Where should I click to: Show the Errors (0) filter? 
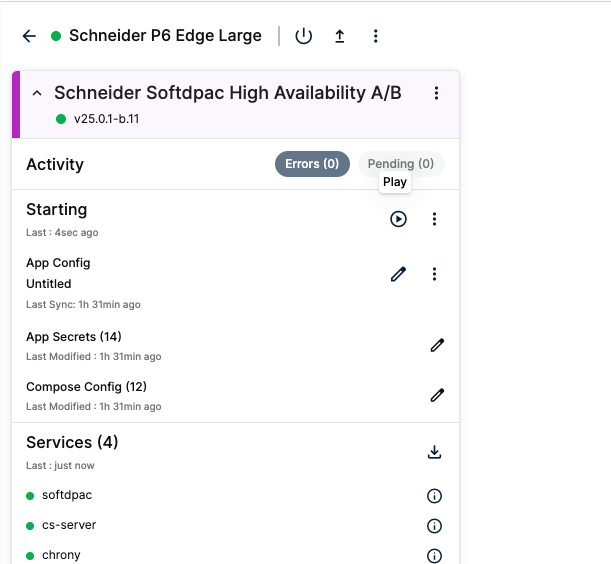(312, 164)
